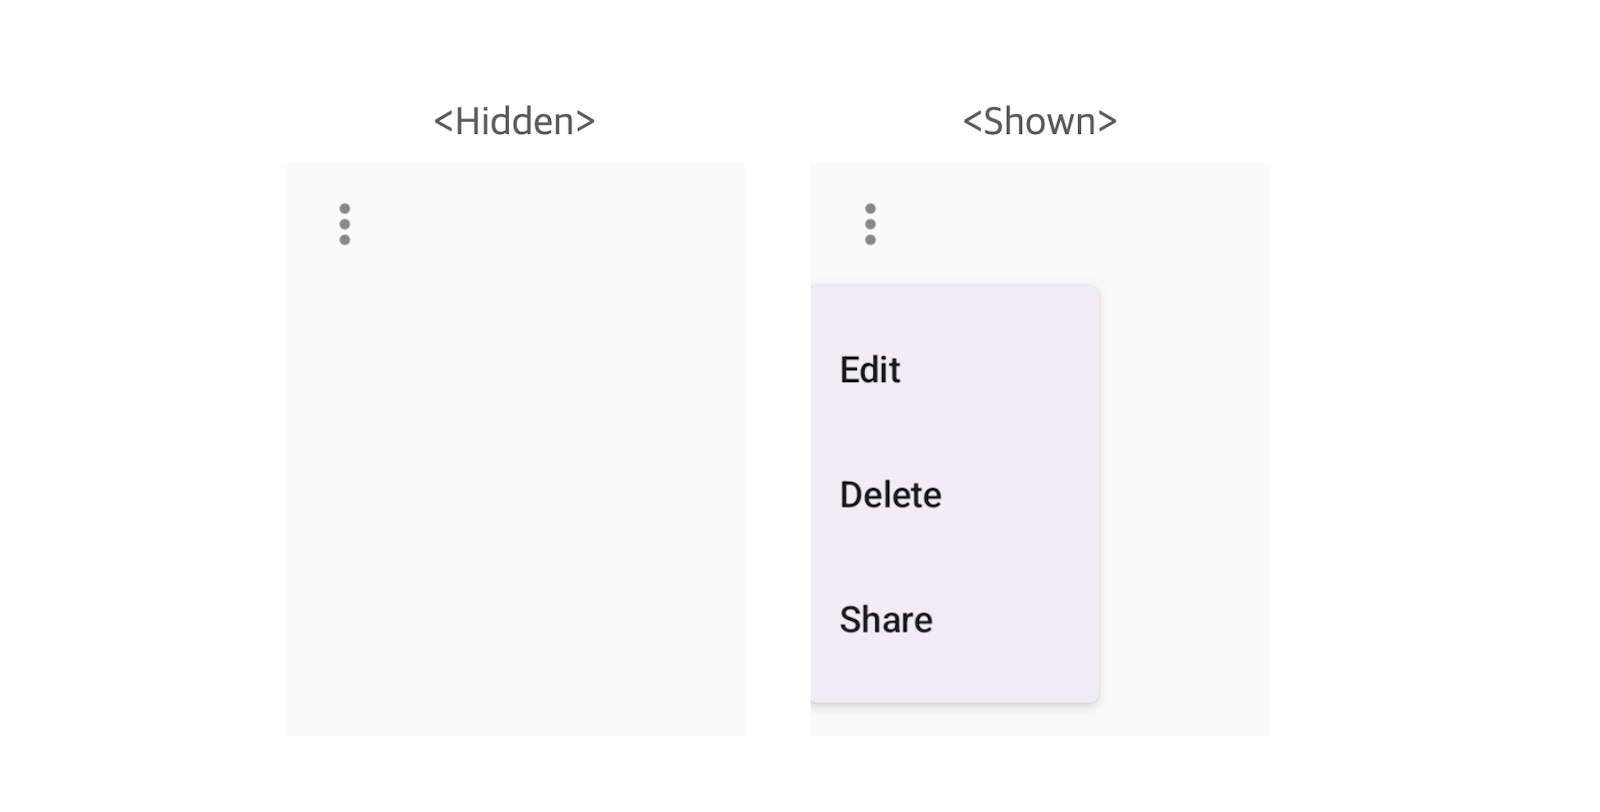The width and height of the screenshot is (1600, 812).
Task: Click the three-dot kebab icon in the Hidden panel
Action: (345, 224)
